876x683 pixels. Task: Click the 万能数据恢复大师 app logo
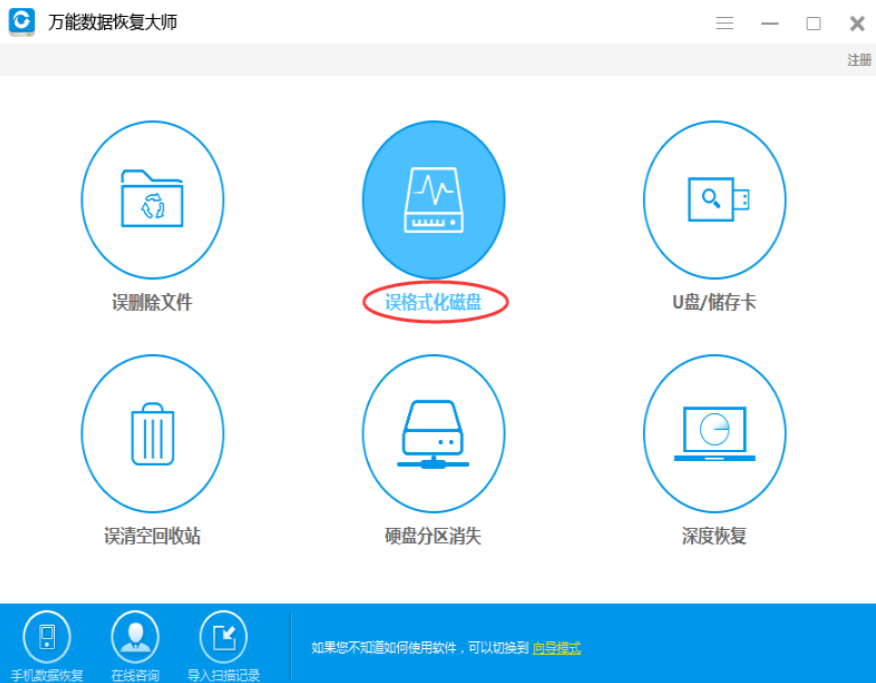point(22,22)
